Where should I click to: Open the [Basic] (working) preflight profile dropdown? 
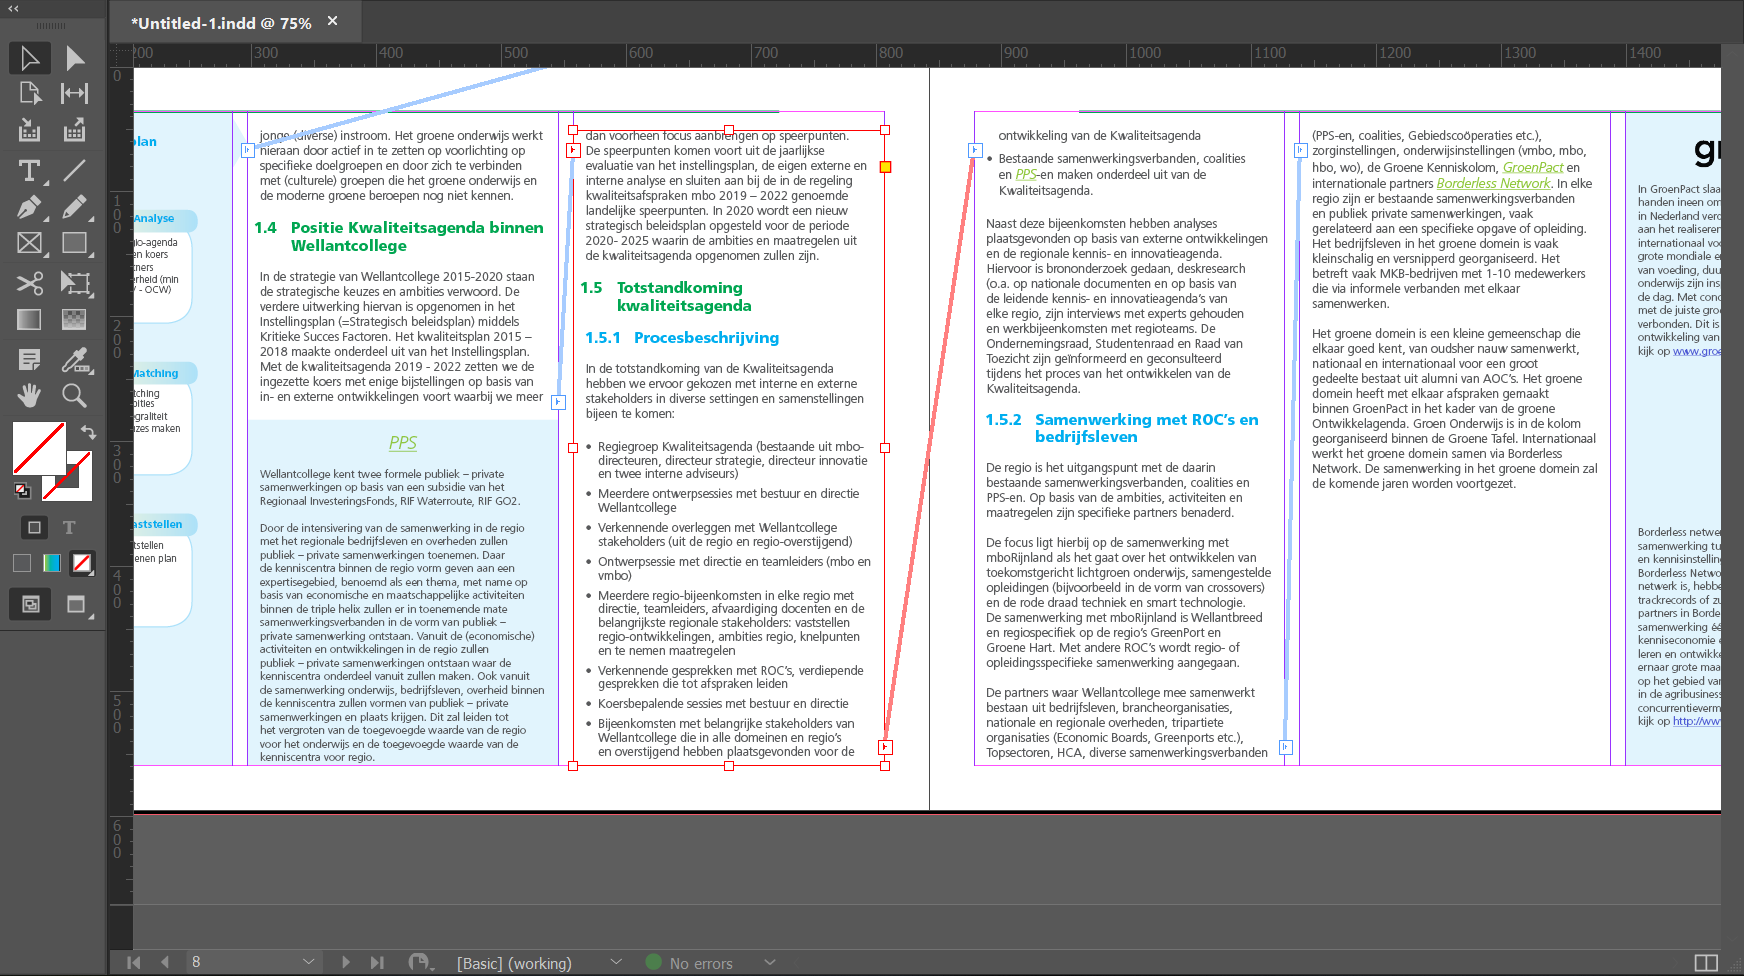617,962
